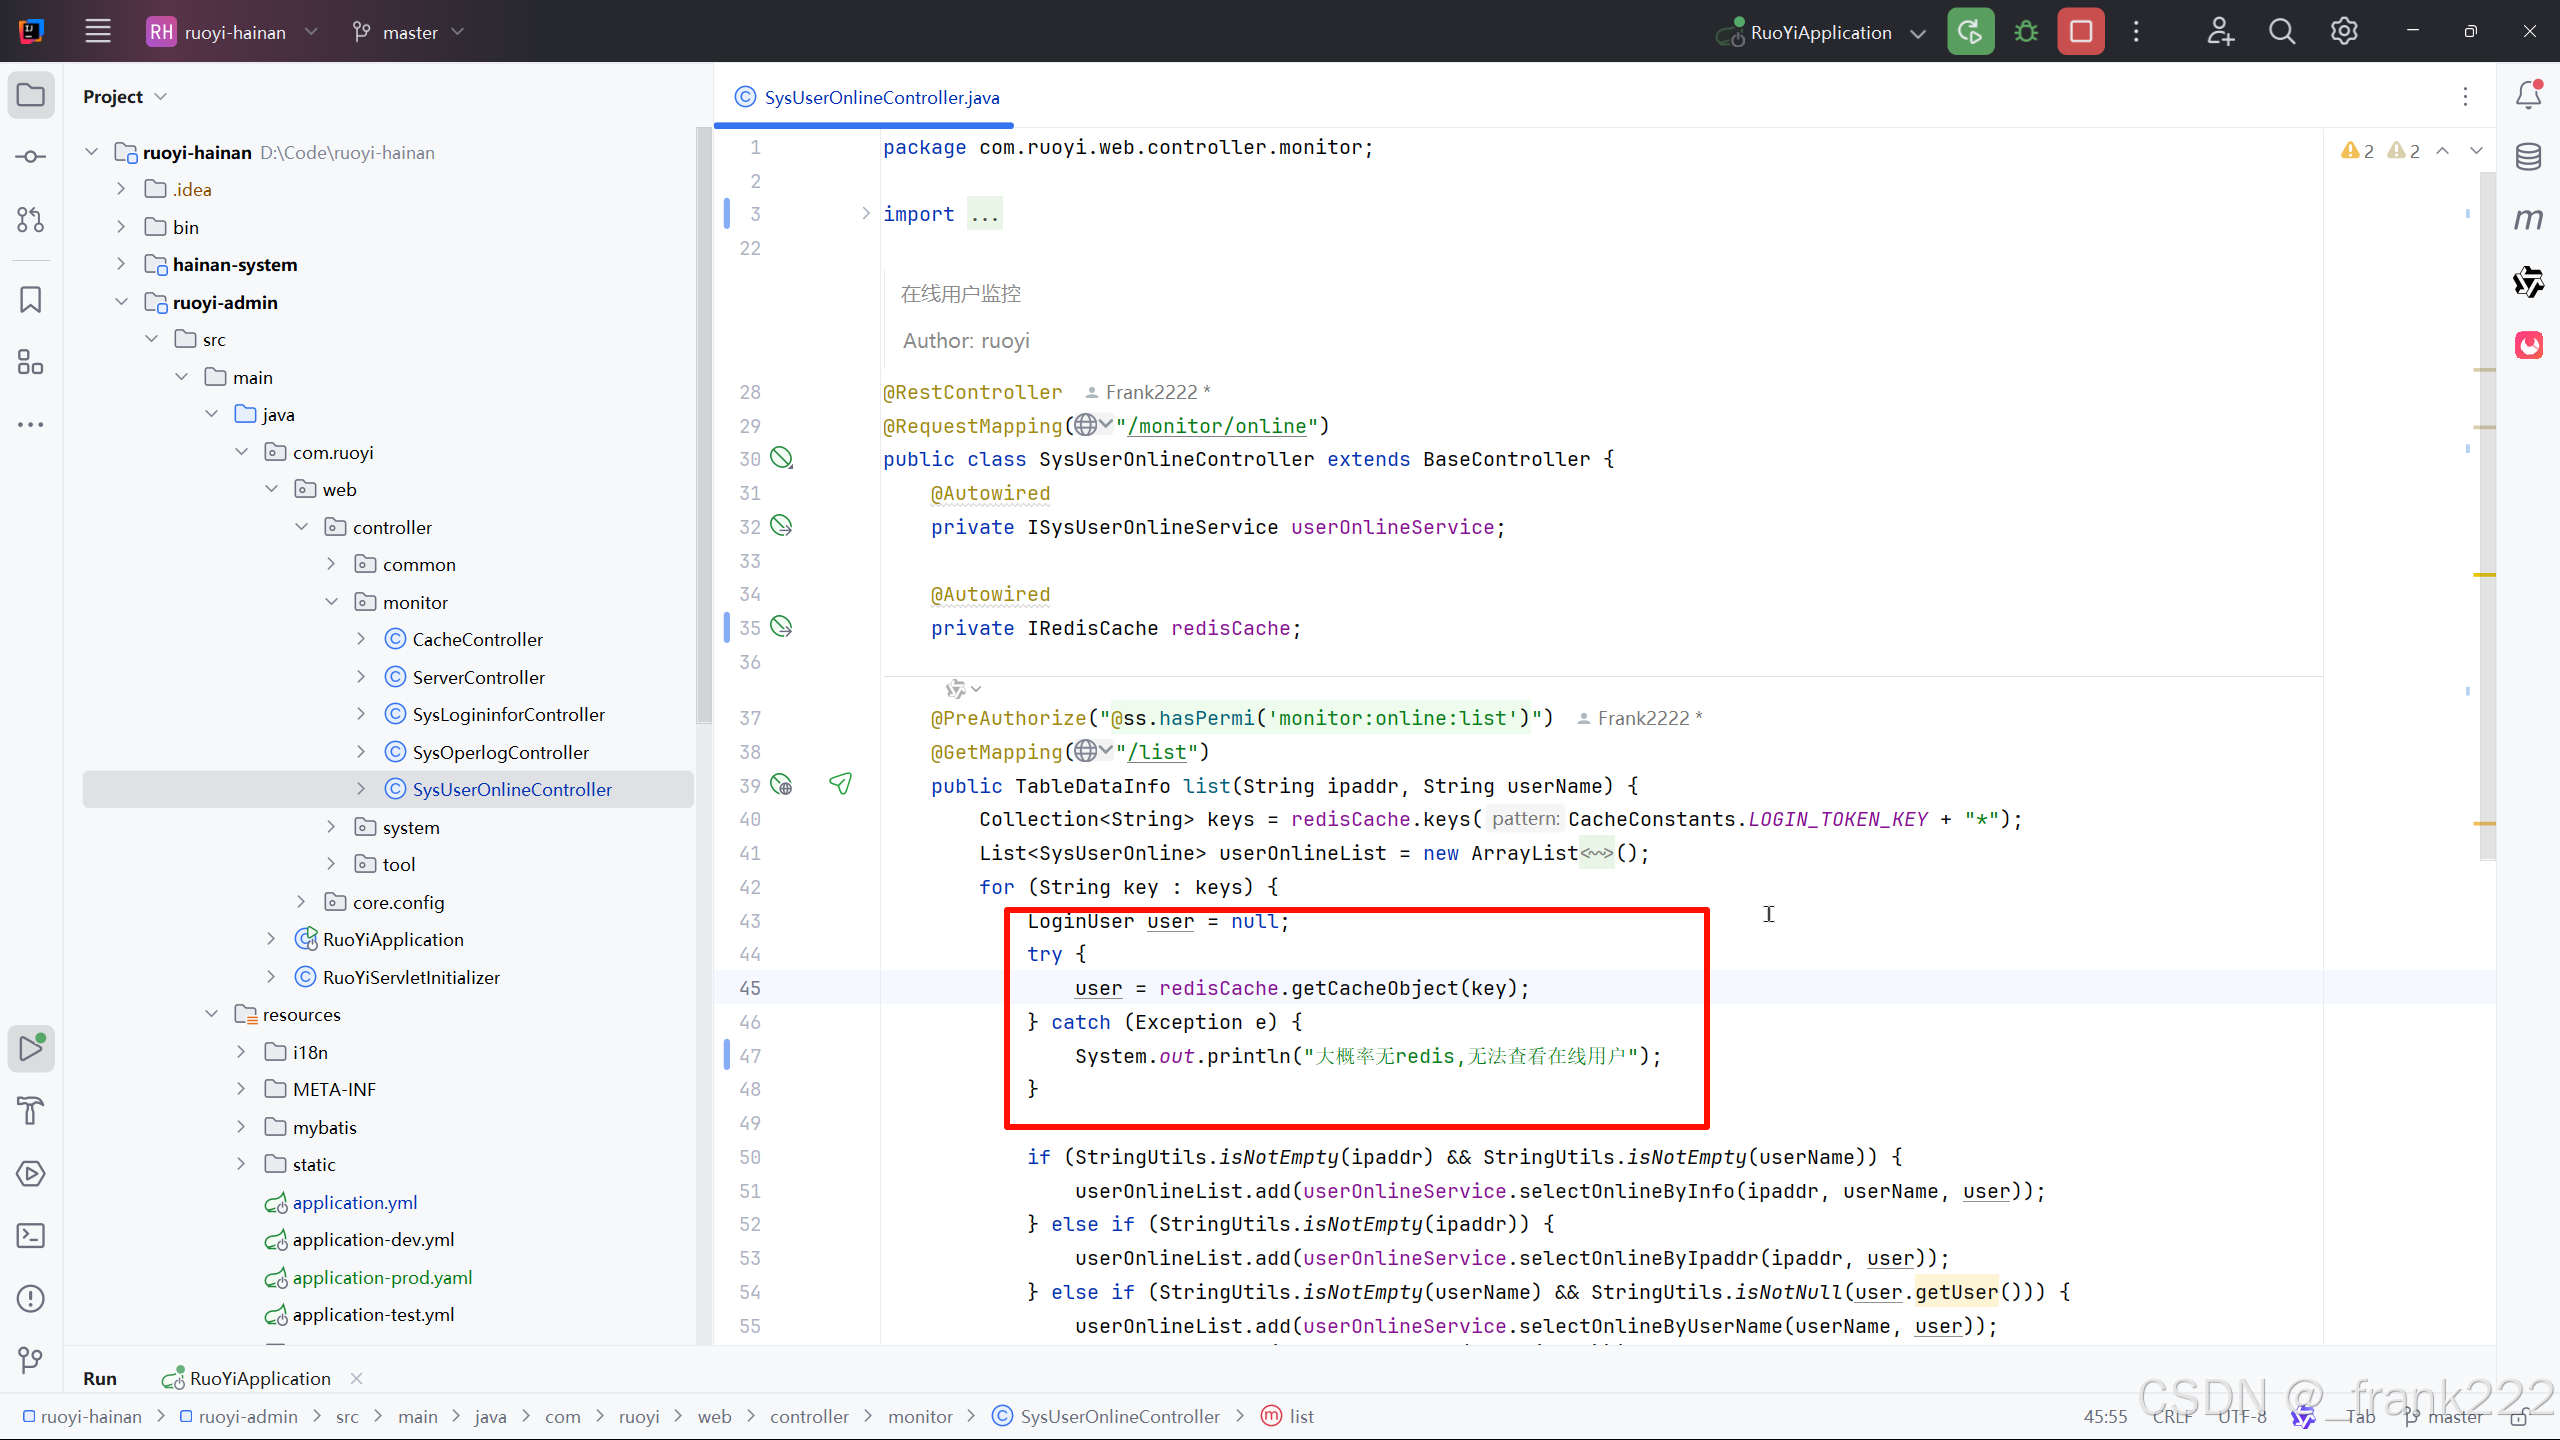Toggle the Run tool window button
Image resolution: width=2560 pixels, height=1440 pixels.
tap(31, 1048)
